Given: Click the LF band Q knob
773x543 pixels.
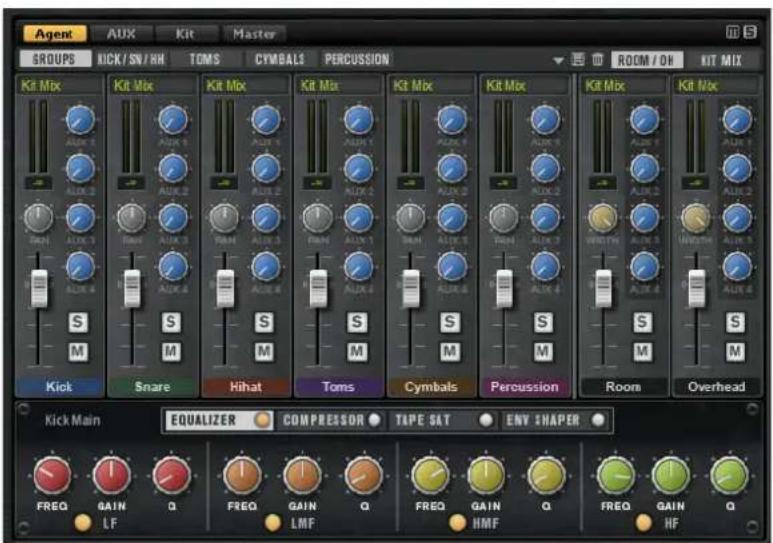Looking at the screenshot, I should coord(172,475).
